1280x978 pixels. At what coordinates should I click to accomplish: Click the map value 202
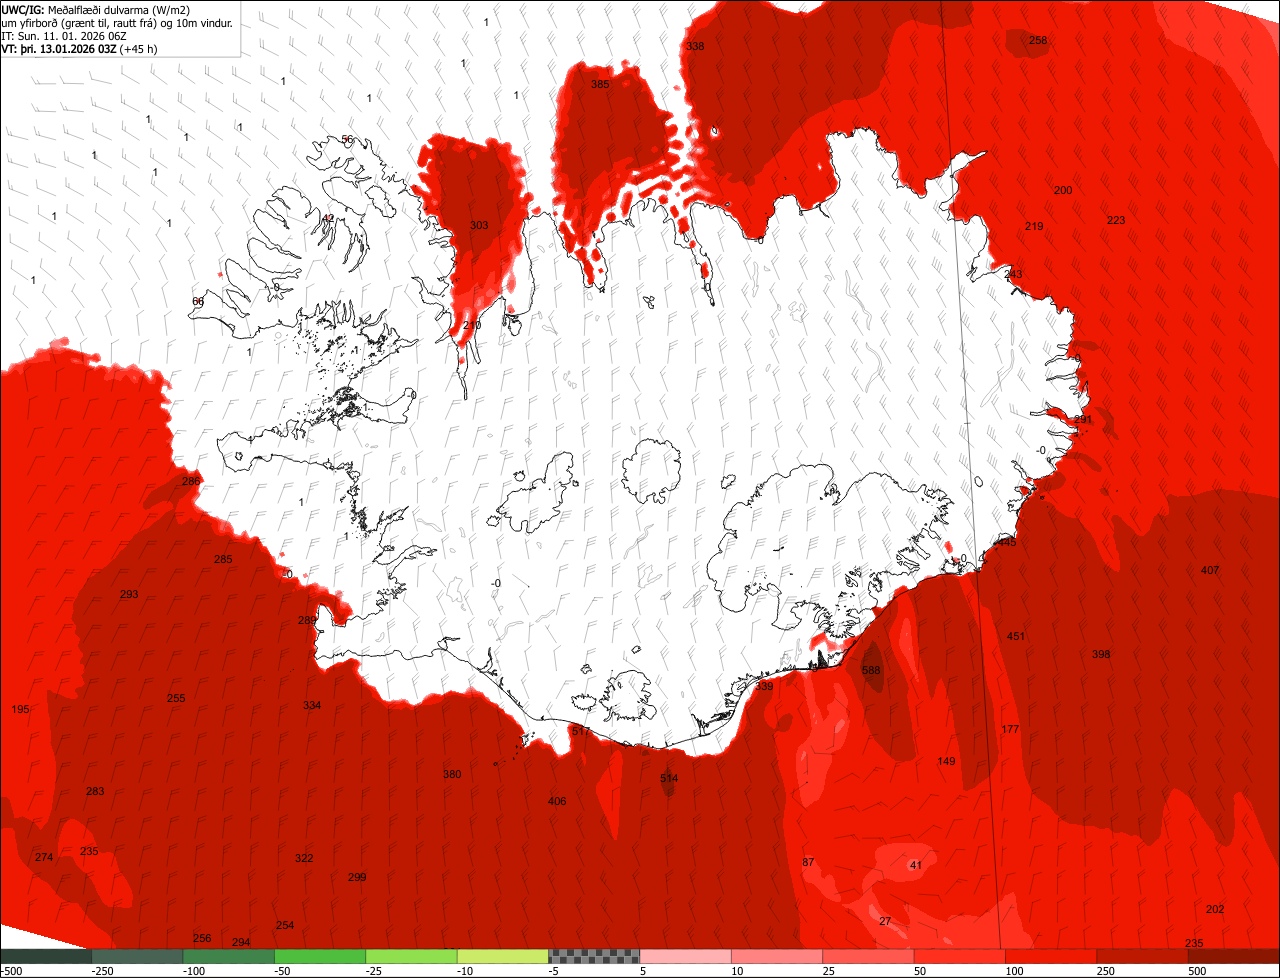[x=1215, y=909]
